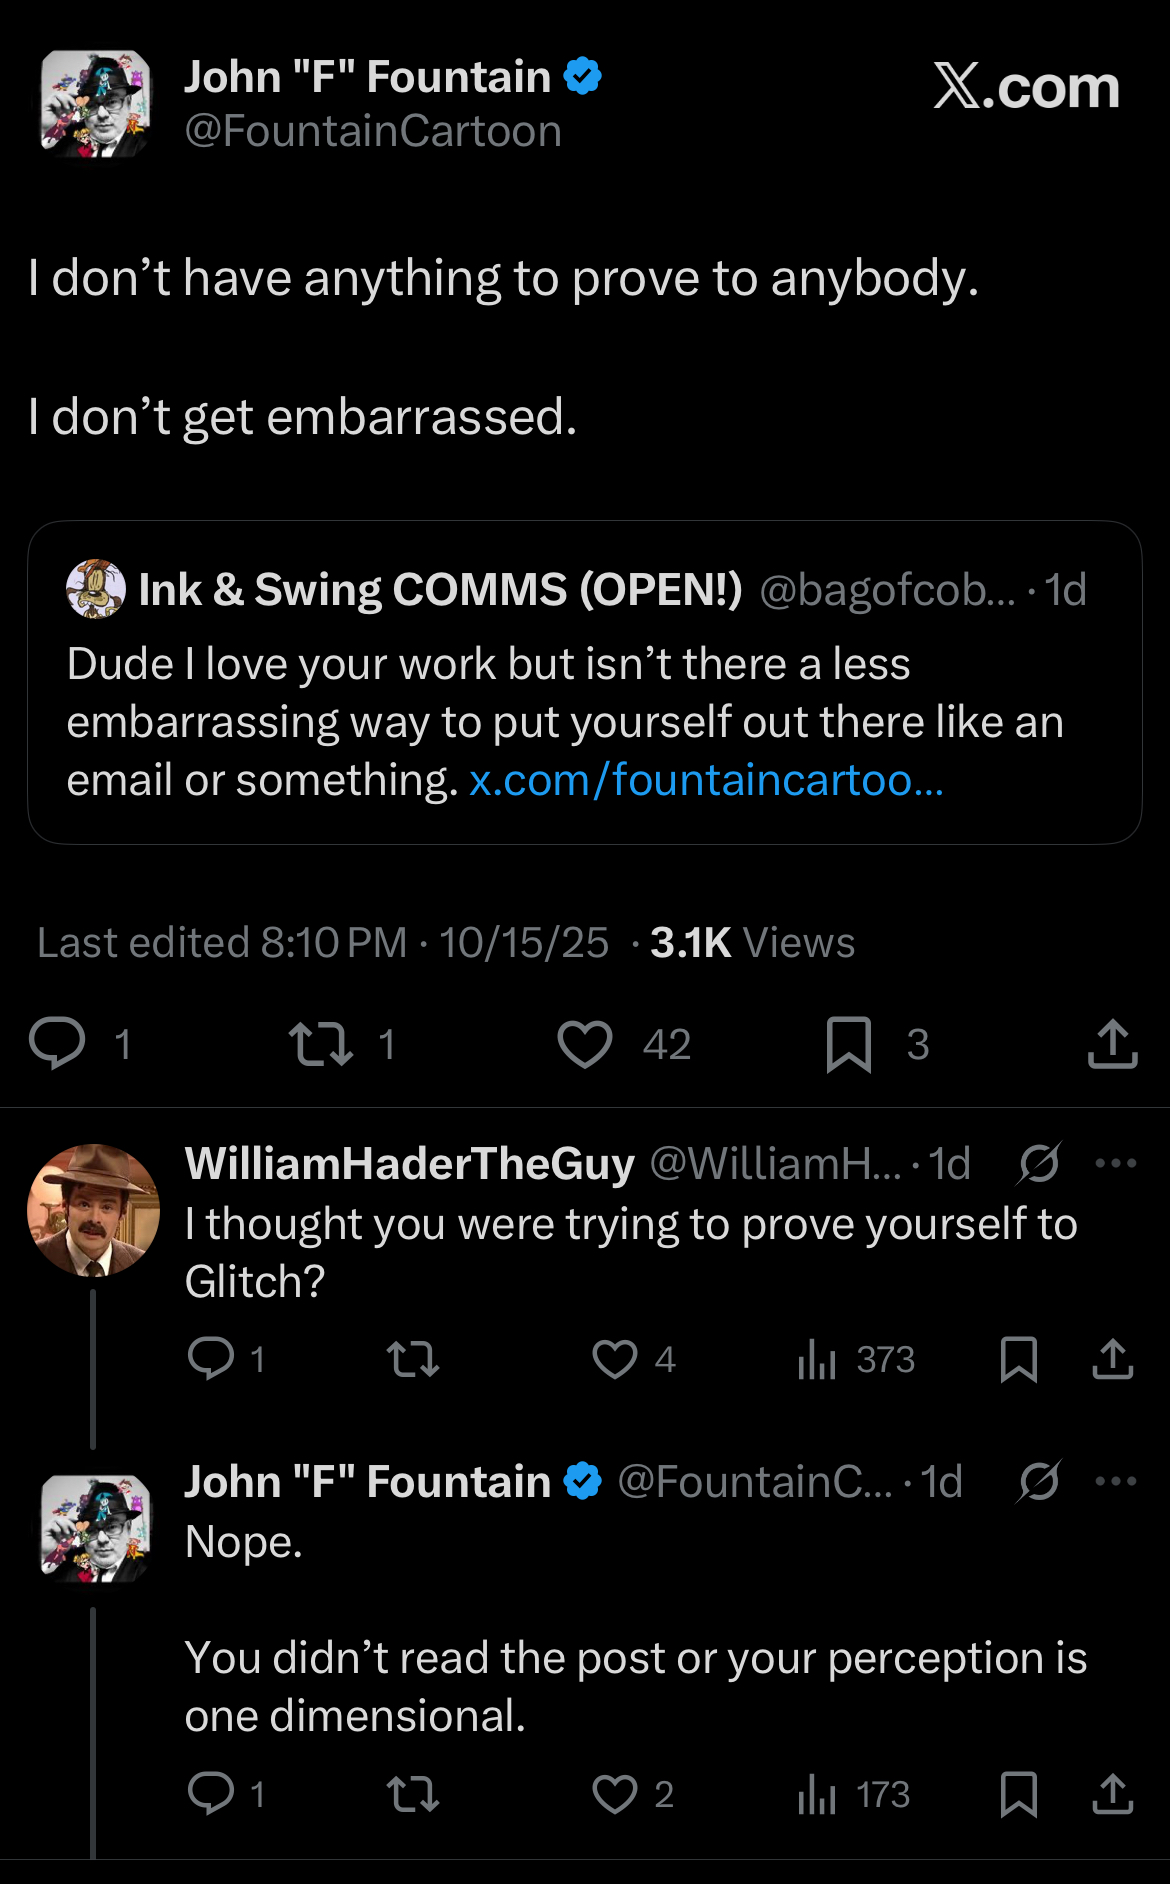1170x1884 pixels.
Task: Reply to John Fountain's main post
Action: pyautogui.click(x=57, y=1044)
